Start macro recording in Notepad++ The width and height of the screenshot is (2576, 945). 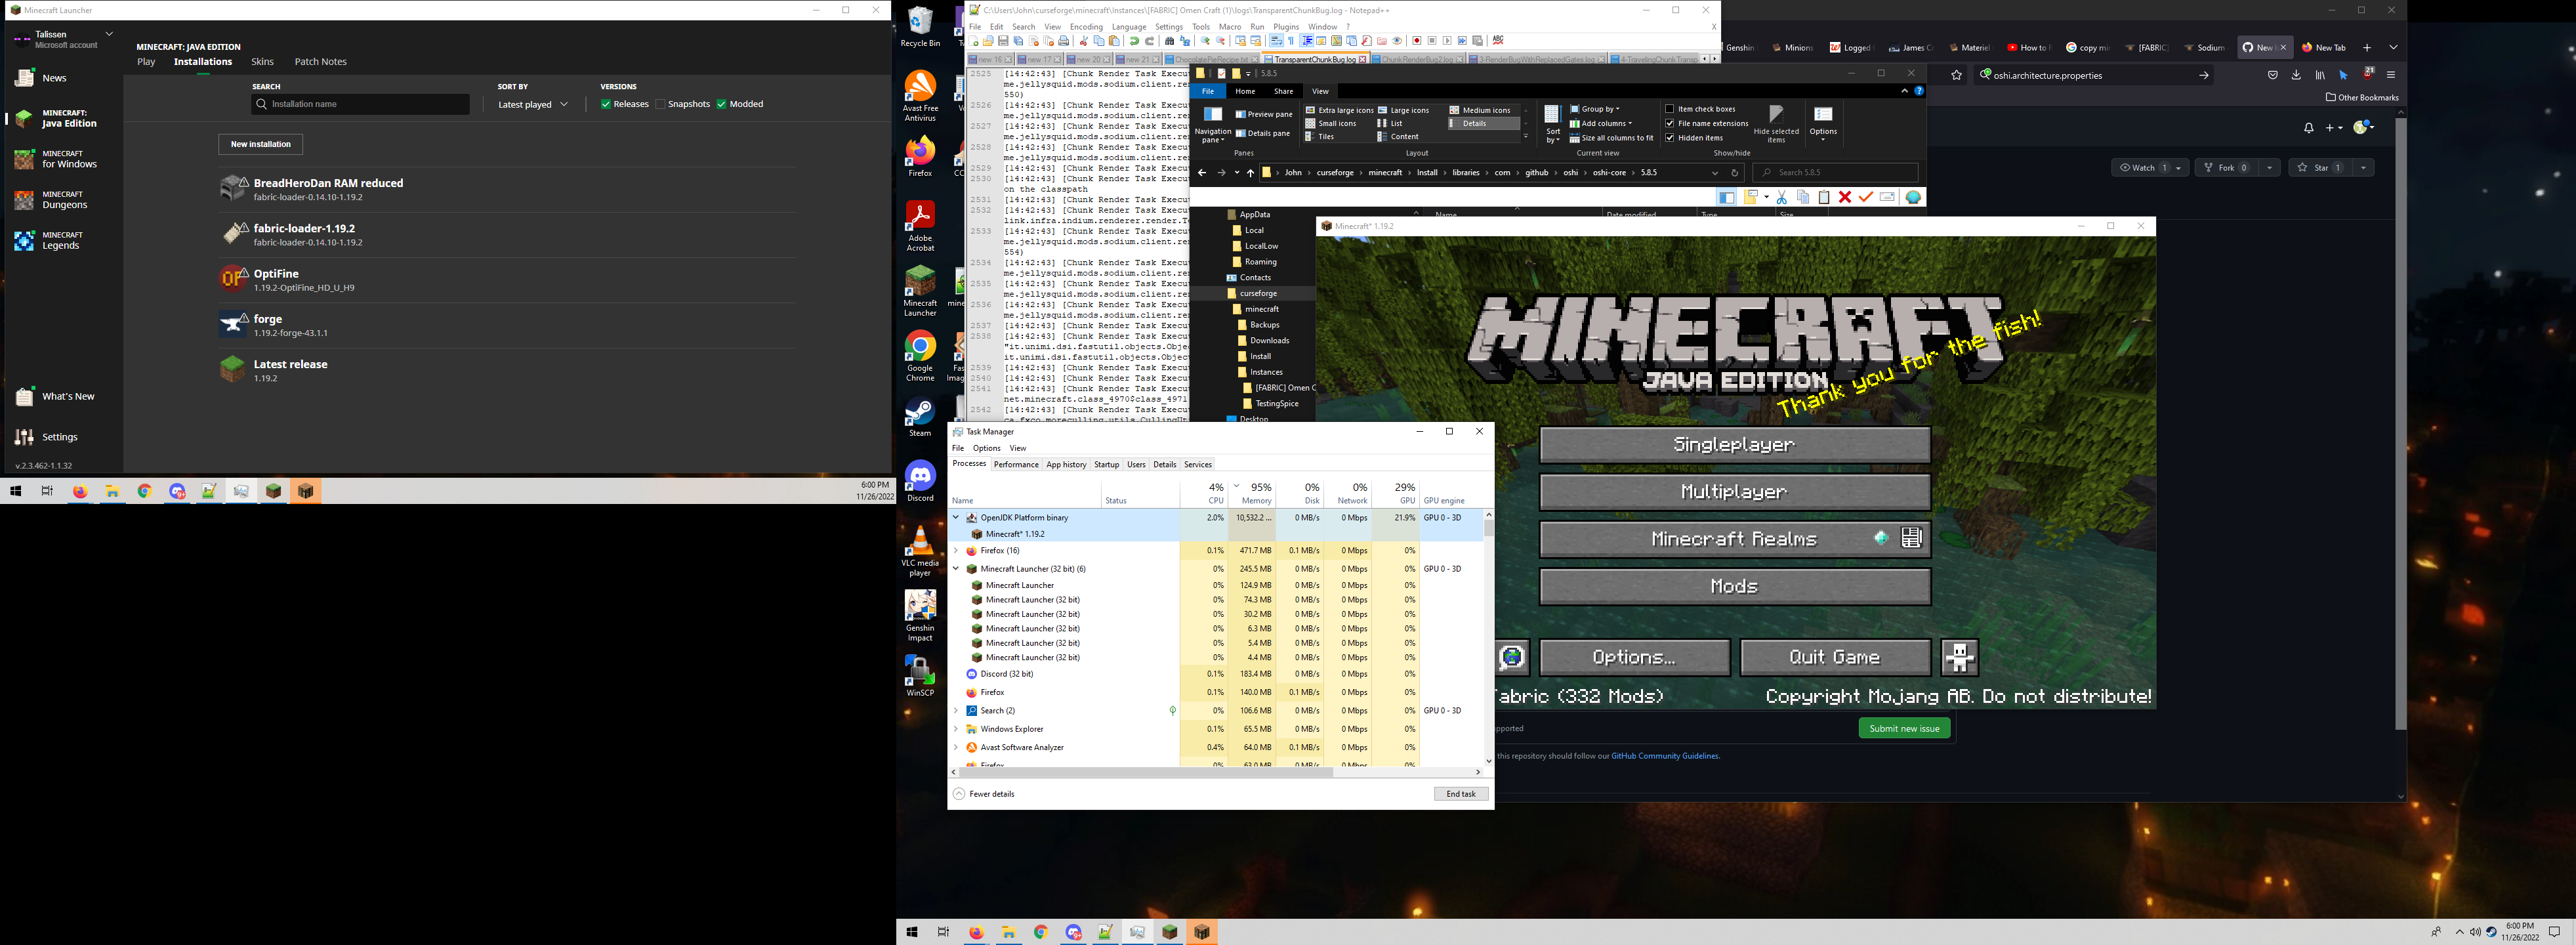pyautogui.click(x=1416, y=41)
